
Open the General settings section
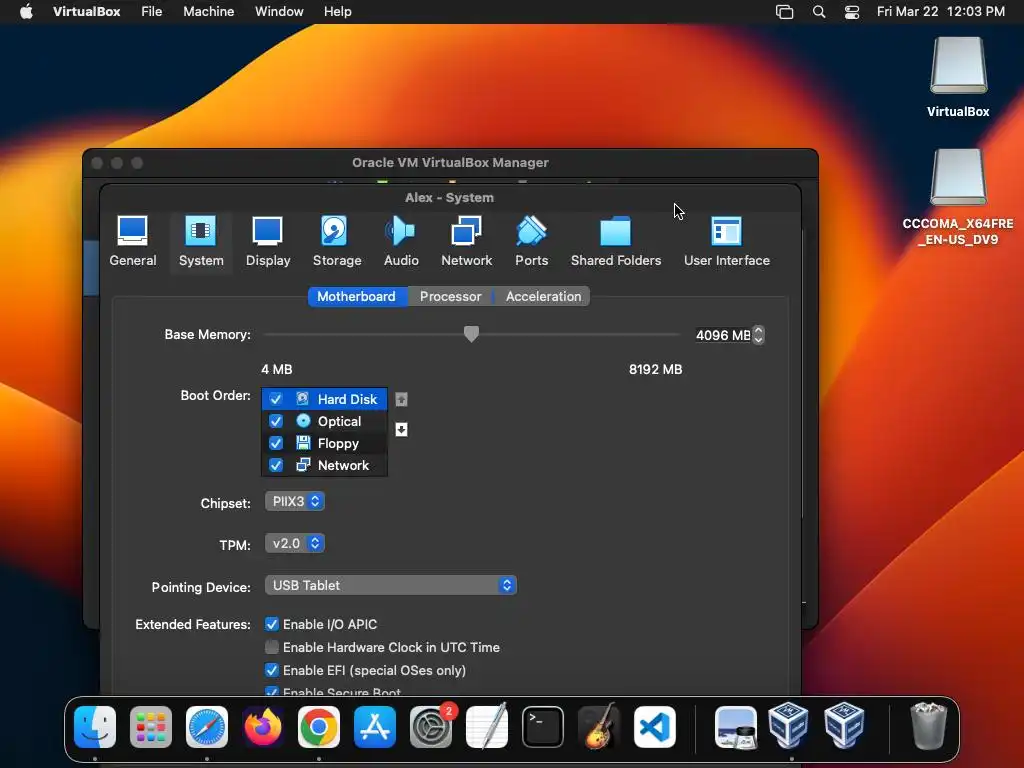[133, 242]
